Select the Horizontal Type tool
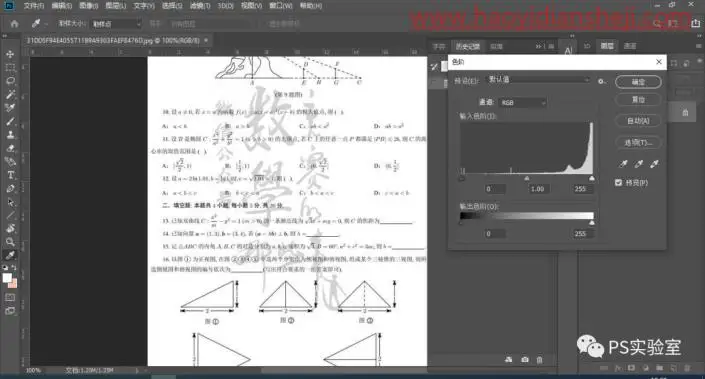This screenshot has width=705, height=379. 10,175
